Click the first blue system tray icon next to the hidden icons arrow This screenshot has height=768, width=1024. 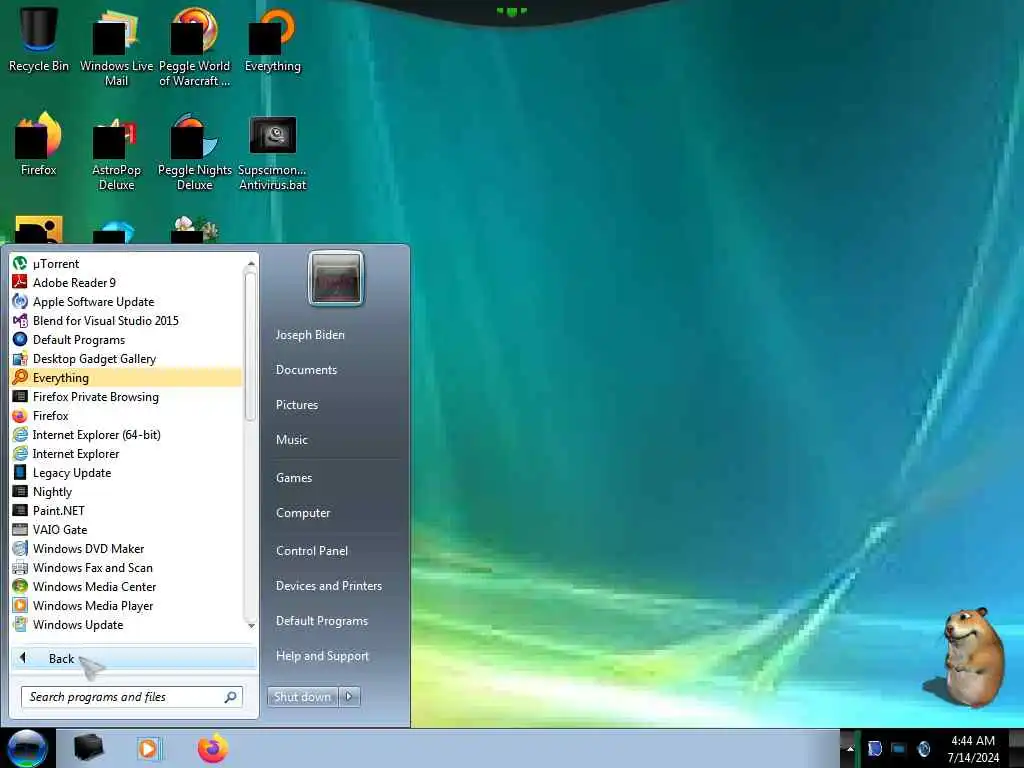pos(874,748)
